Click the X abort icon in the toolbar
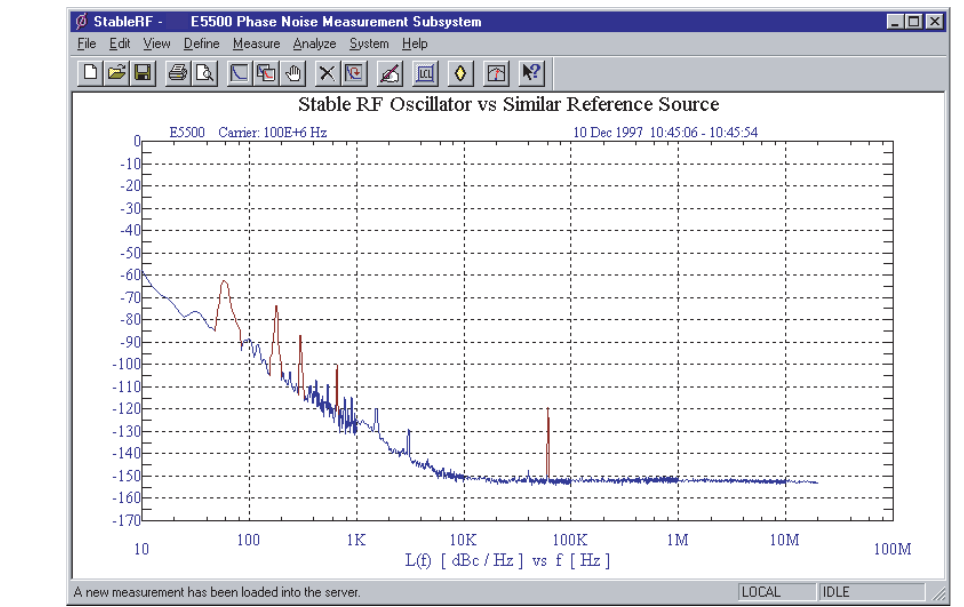964x607 pixels. click(326, 72)
